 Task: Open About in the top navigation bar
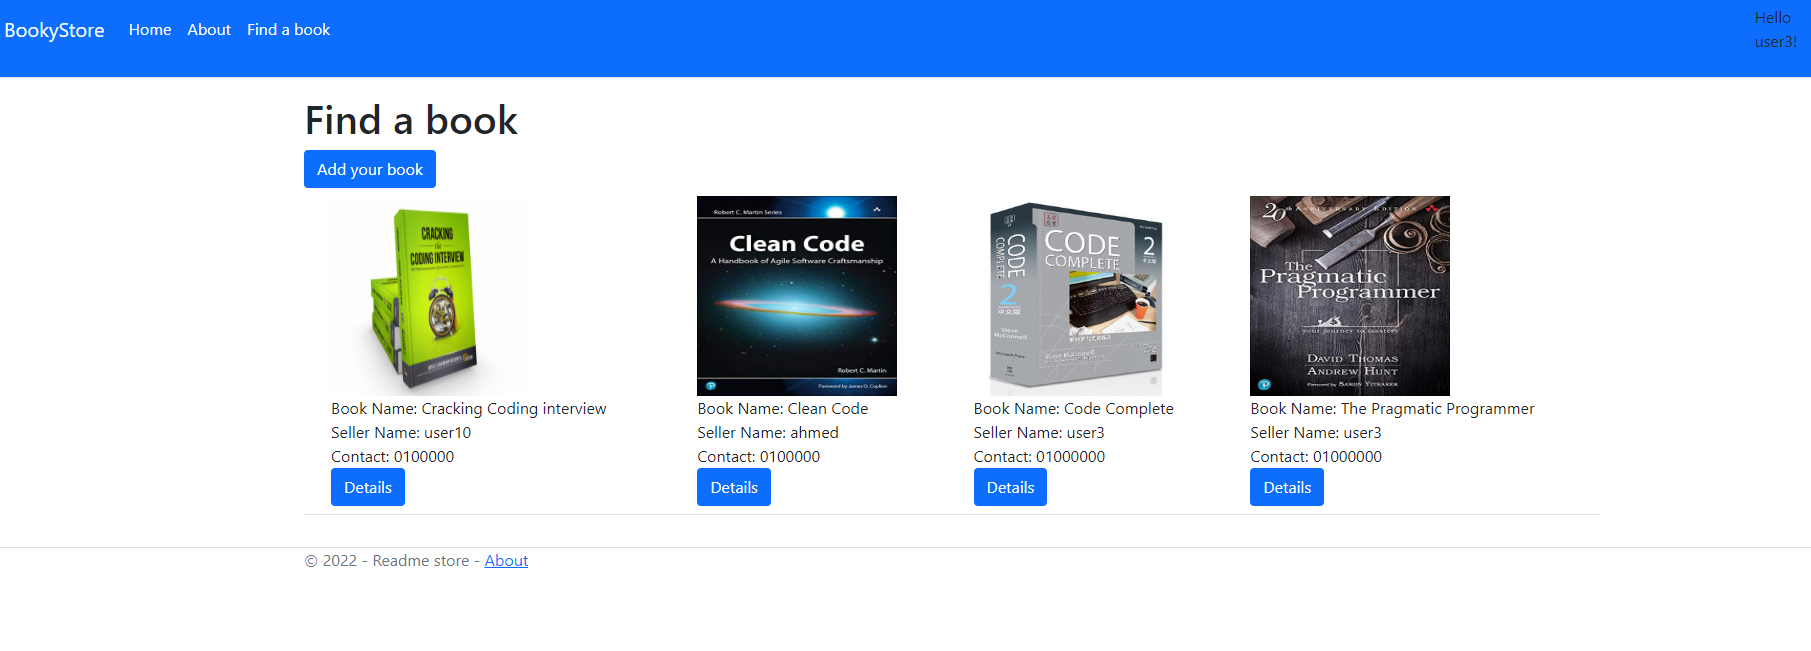209,30
